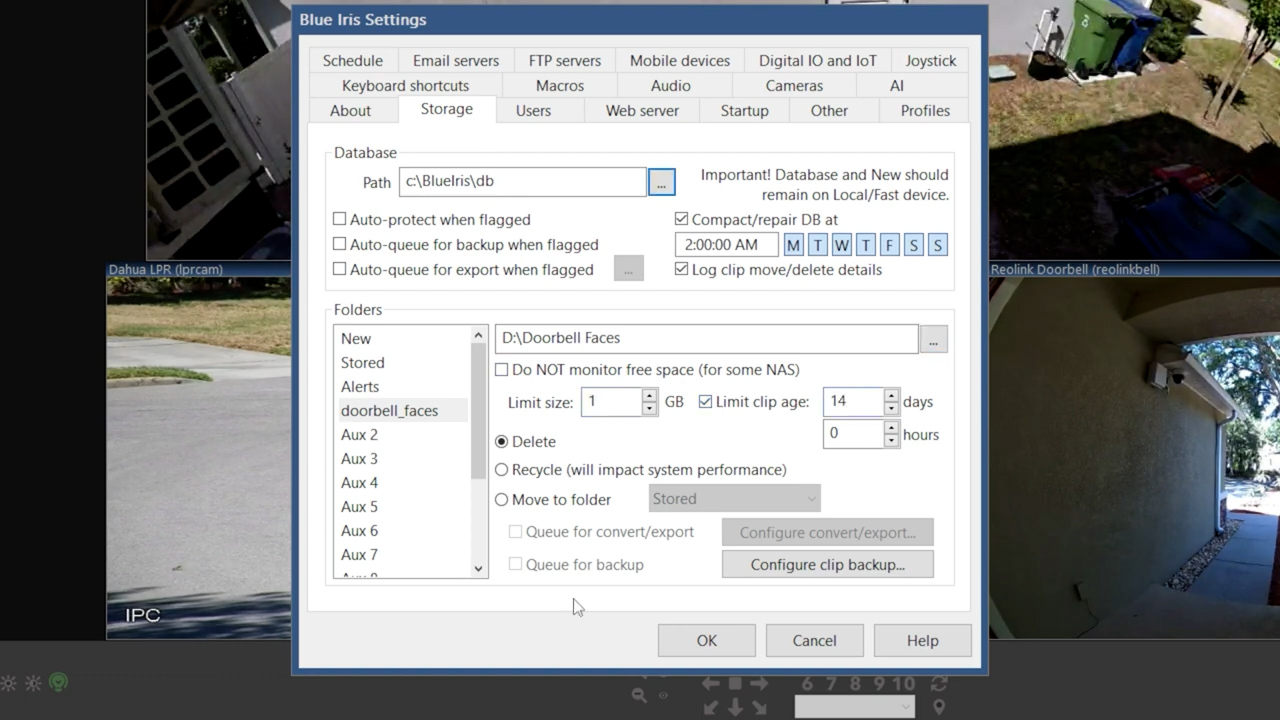Viewport: 1280px width, 720px height.
Task: Select the New folder entry
Action: (x=403, y=339)
